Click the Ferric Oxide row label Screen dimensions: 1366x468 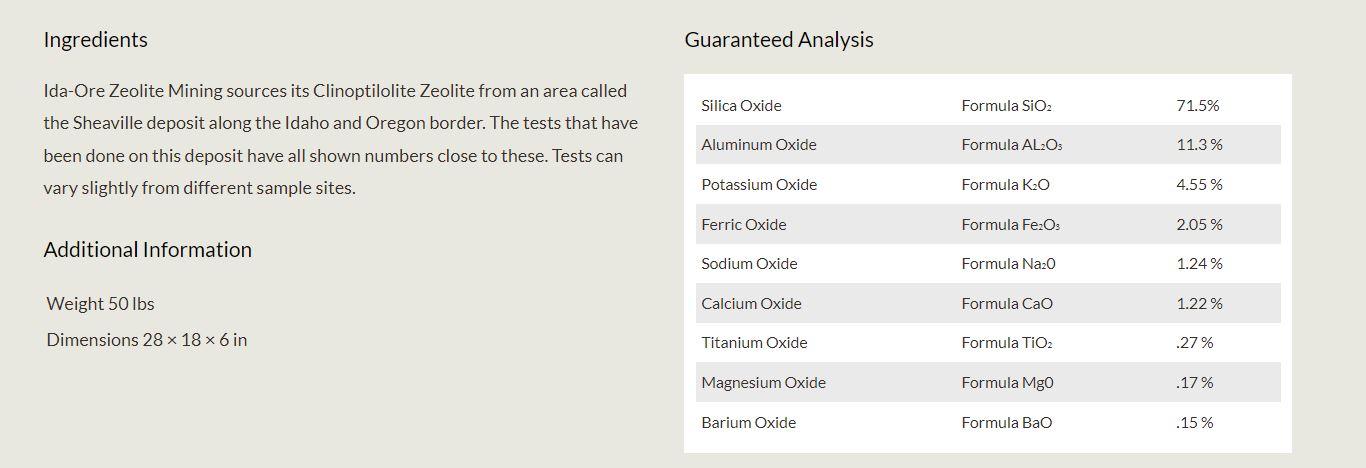(743, 225)
